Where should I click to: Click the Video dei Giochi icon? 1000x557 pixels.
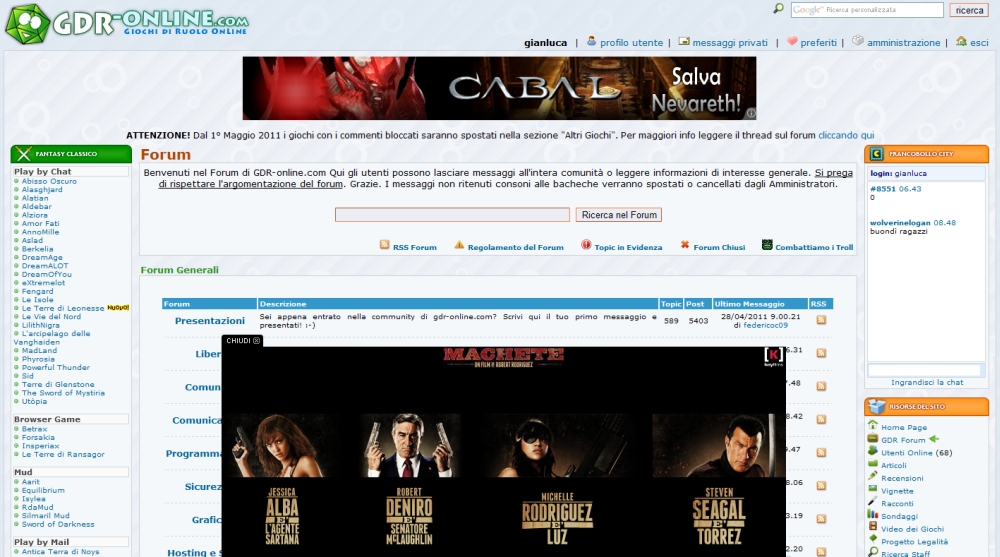(873, 527)
